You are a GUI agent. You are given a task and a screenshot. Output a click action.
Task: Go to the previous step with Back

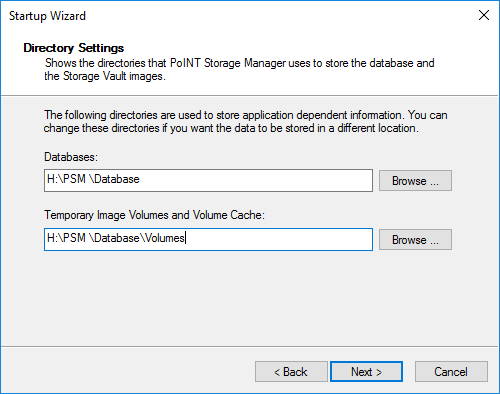point(291,372)
